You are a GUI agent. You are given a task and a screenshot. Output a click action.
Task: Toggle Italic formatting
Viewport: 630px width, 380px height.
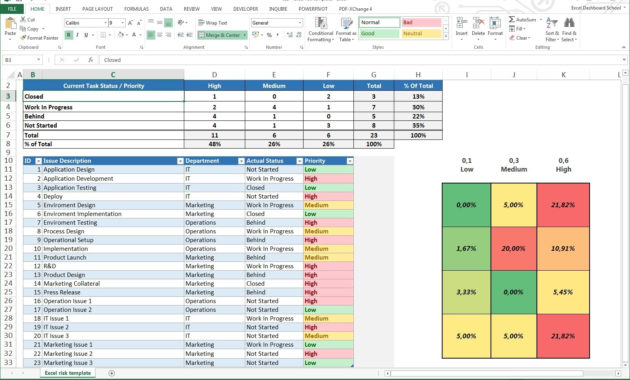point(77,35)
